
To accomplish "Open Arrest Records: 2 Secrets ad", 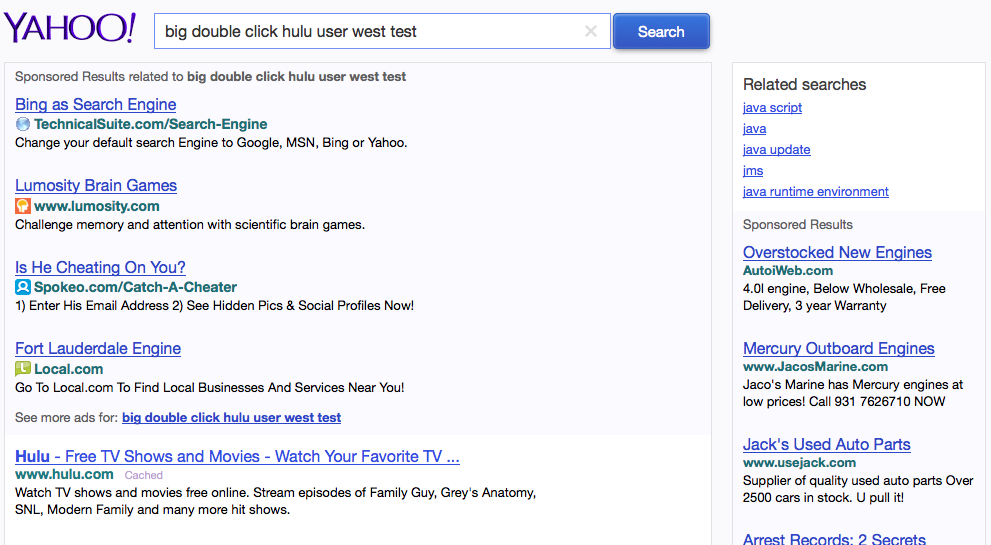I will (x=834, y=539).
